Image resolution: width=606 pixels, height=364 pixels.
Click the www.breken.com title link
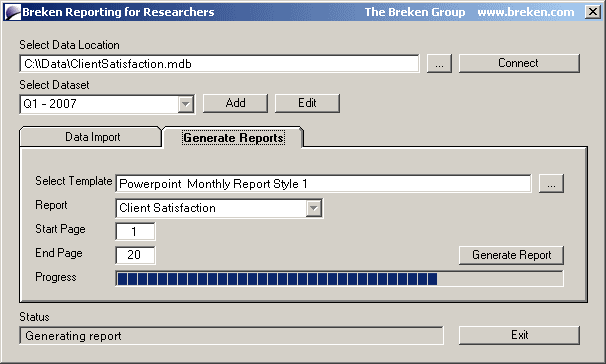(x=526, y=12)
